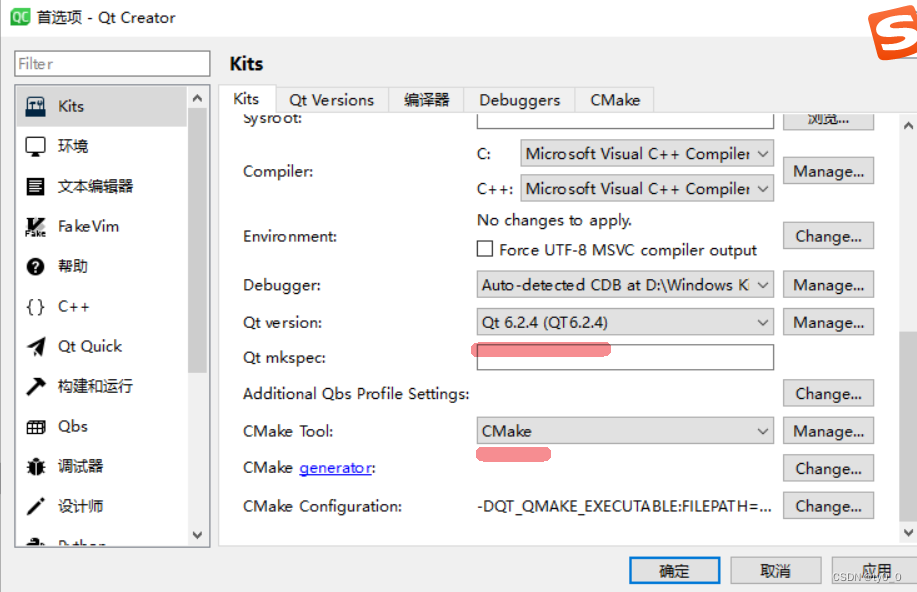Open the Debugger dropdown
917x592 pixels.
(x=625, y=285)
